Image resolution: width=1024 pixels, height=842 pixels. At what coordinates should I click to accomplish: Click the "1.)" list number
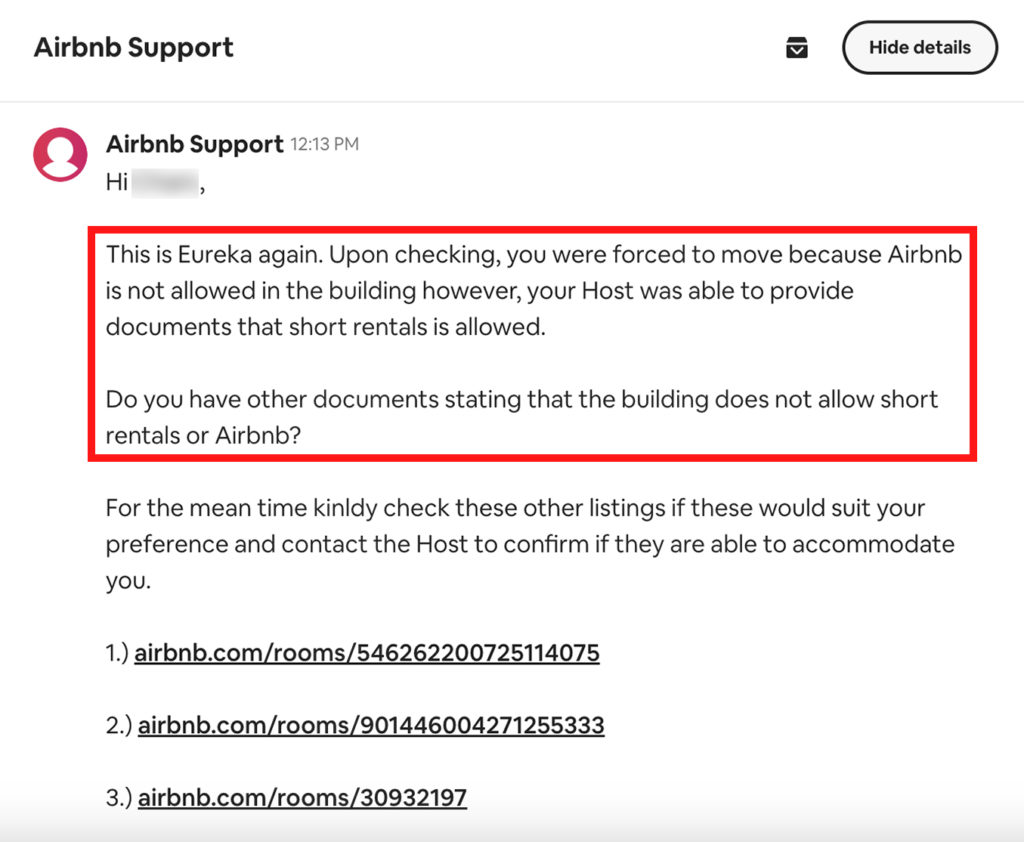[x=118, y=654]
